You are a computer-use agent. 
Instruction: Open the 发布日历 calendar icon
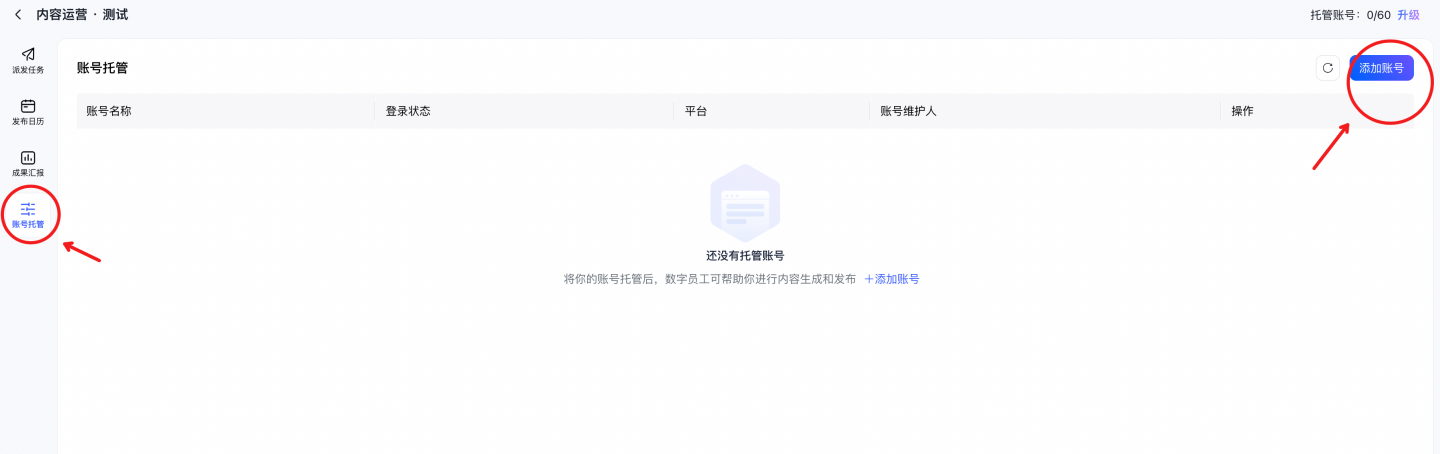pos(28,106)
